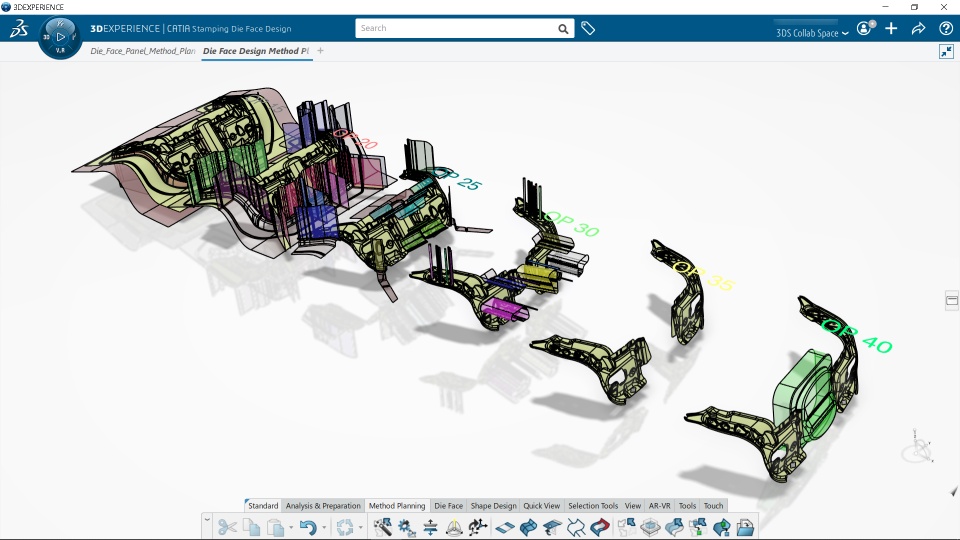Add a new tab with plus button
This screenshot has height=540, width=960.
pos(320,51)
